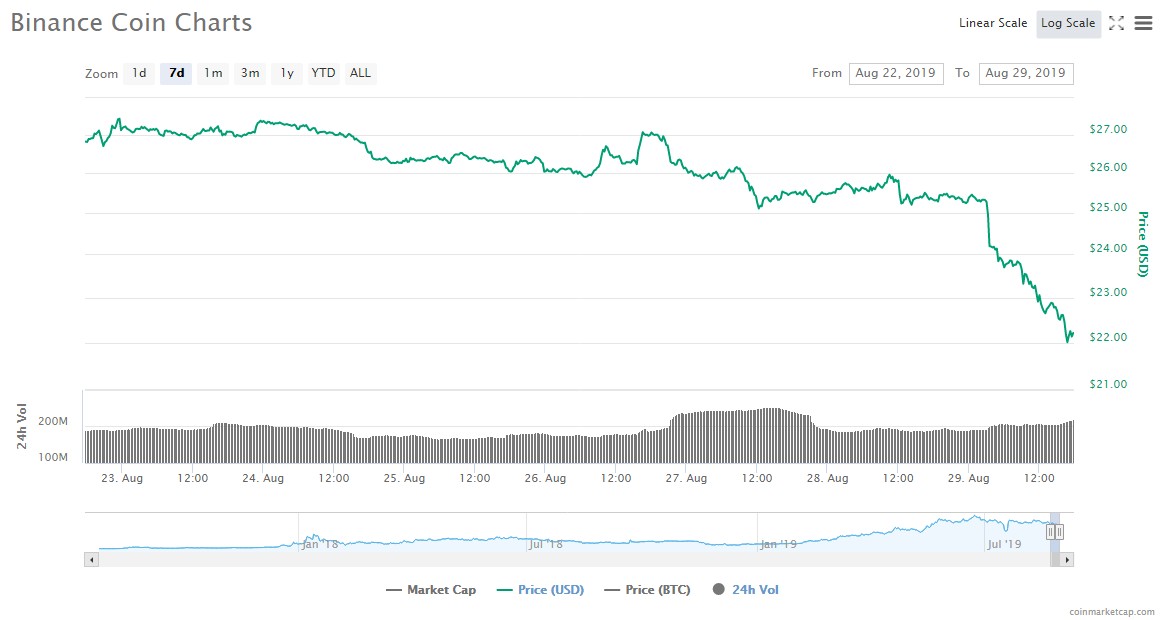Image resolution: width=1165 pixels, height=620 pixels.
Task: Set zoom to YTD
Action: 323,73
